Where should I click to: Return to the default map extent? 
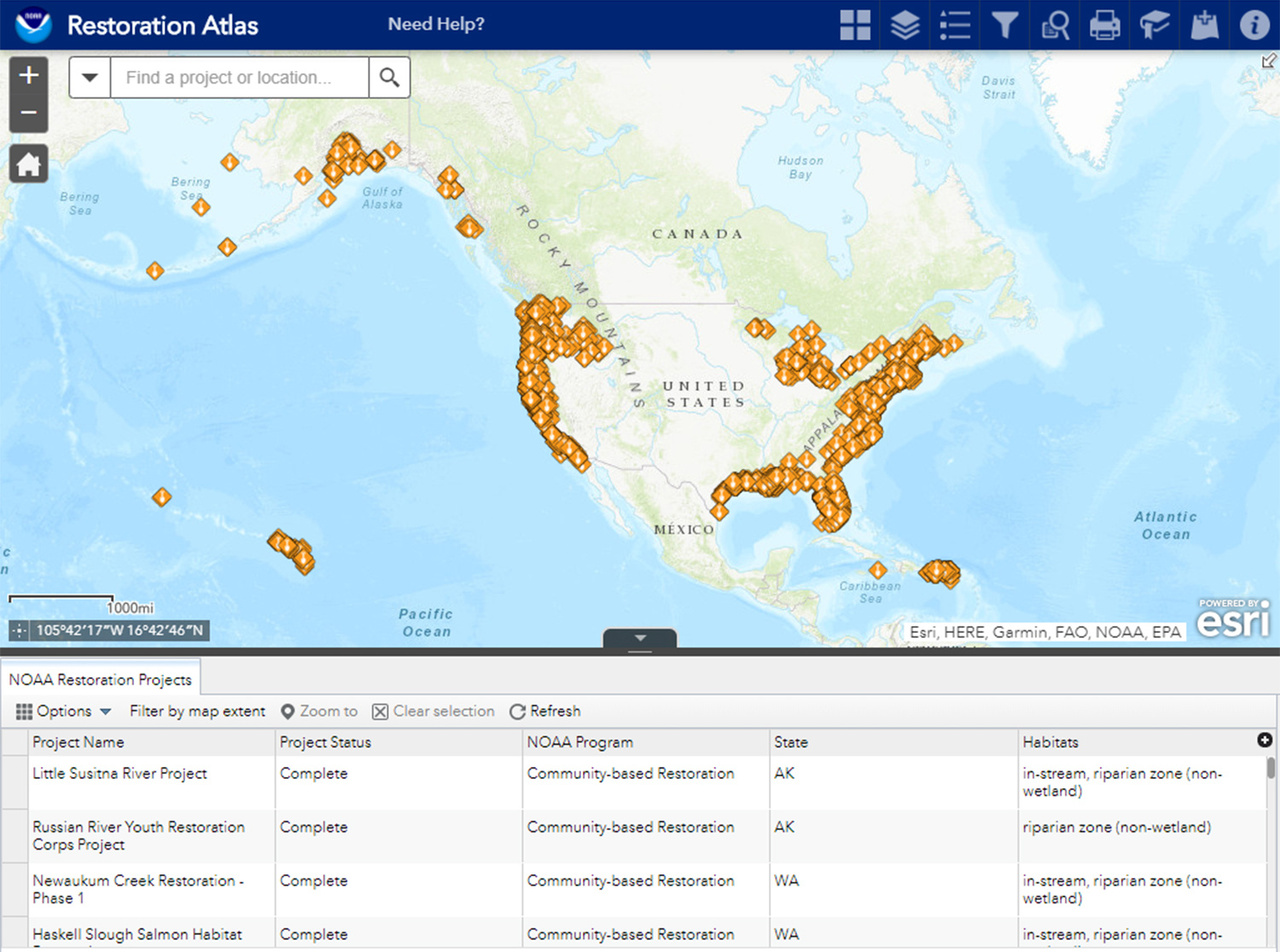[28, 163]
